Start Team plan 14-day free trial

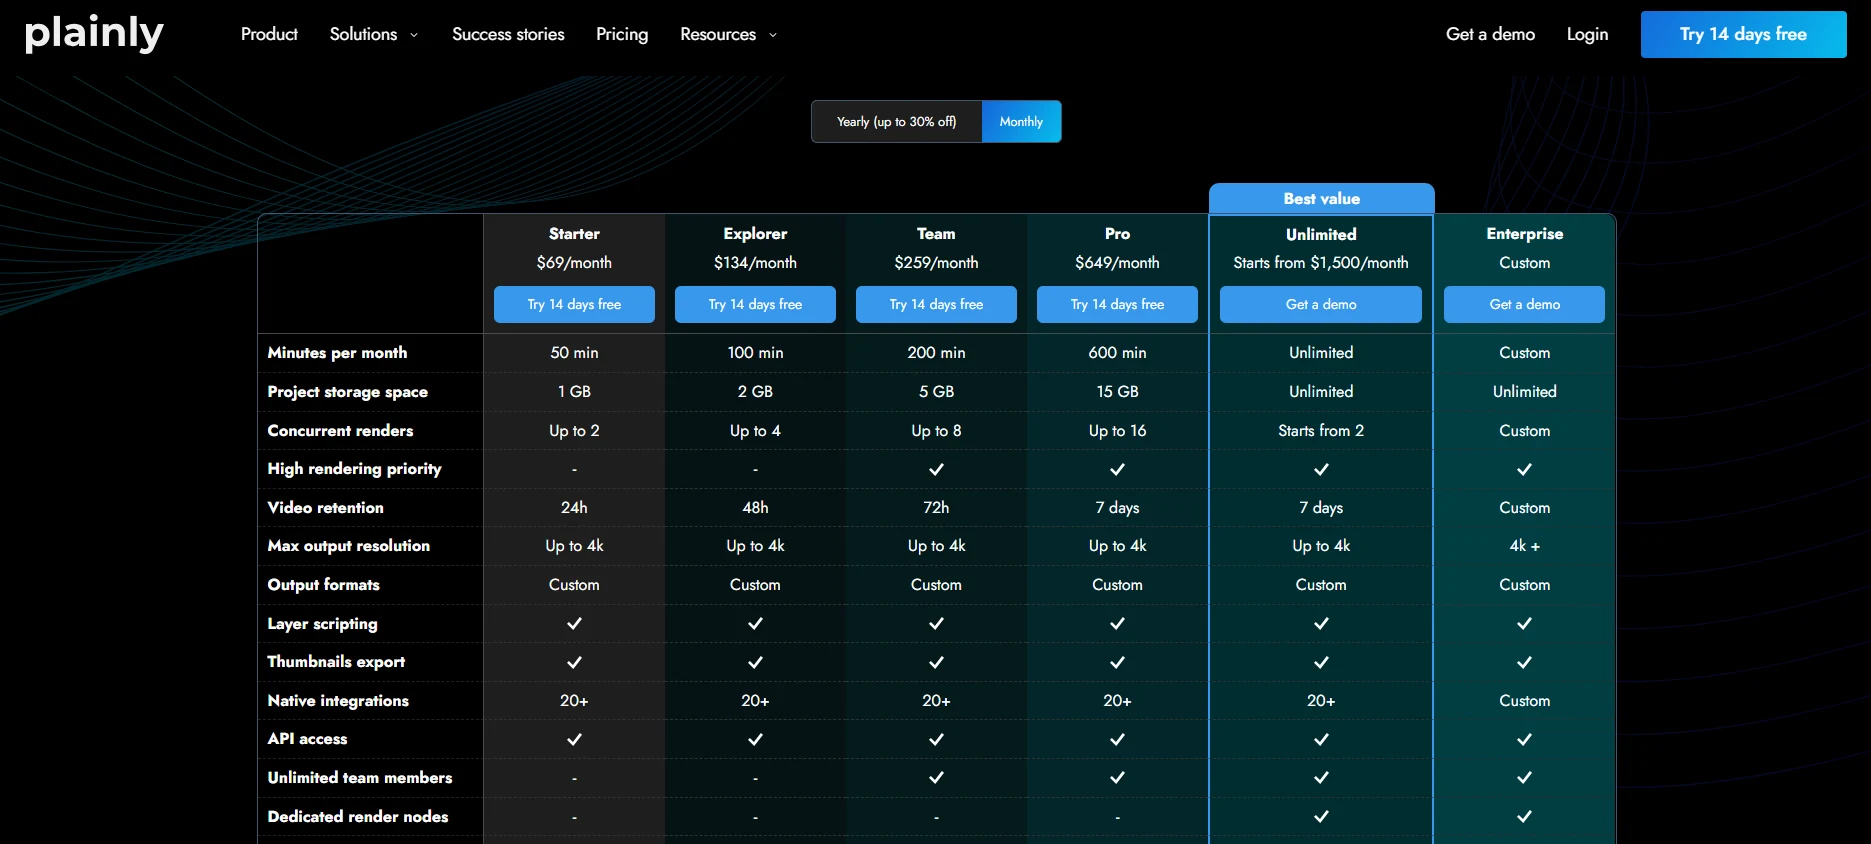pyautogui.click(x=936, y=304)
